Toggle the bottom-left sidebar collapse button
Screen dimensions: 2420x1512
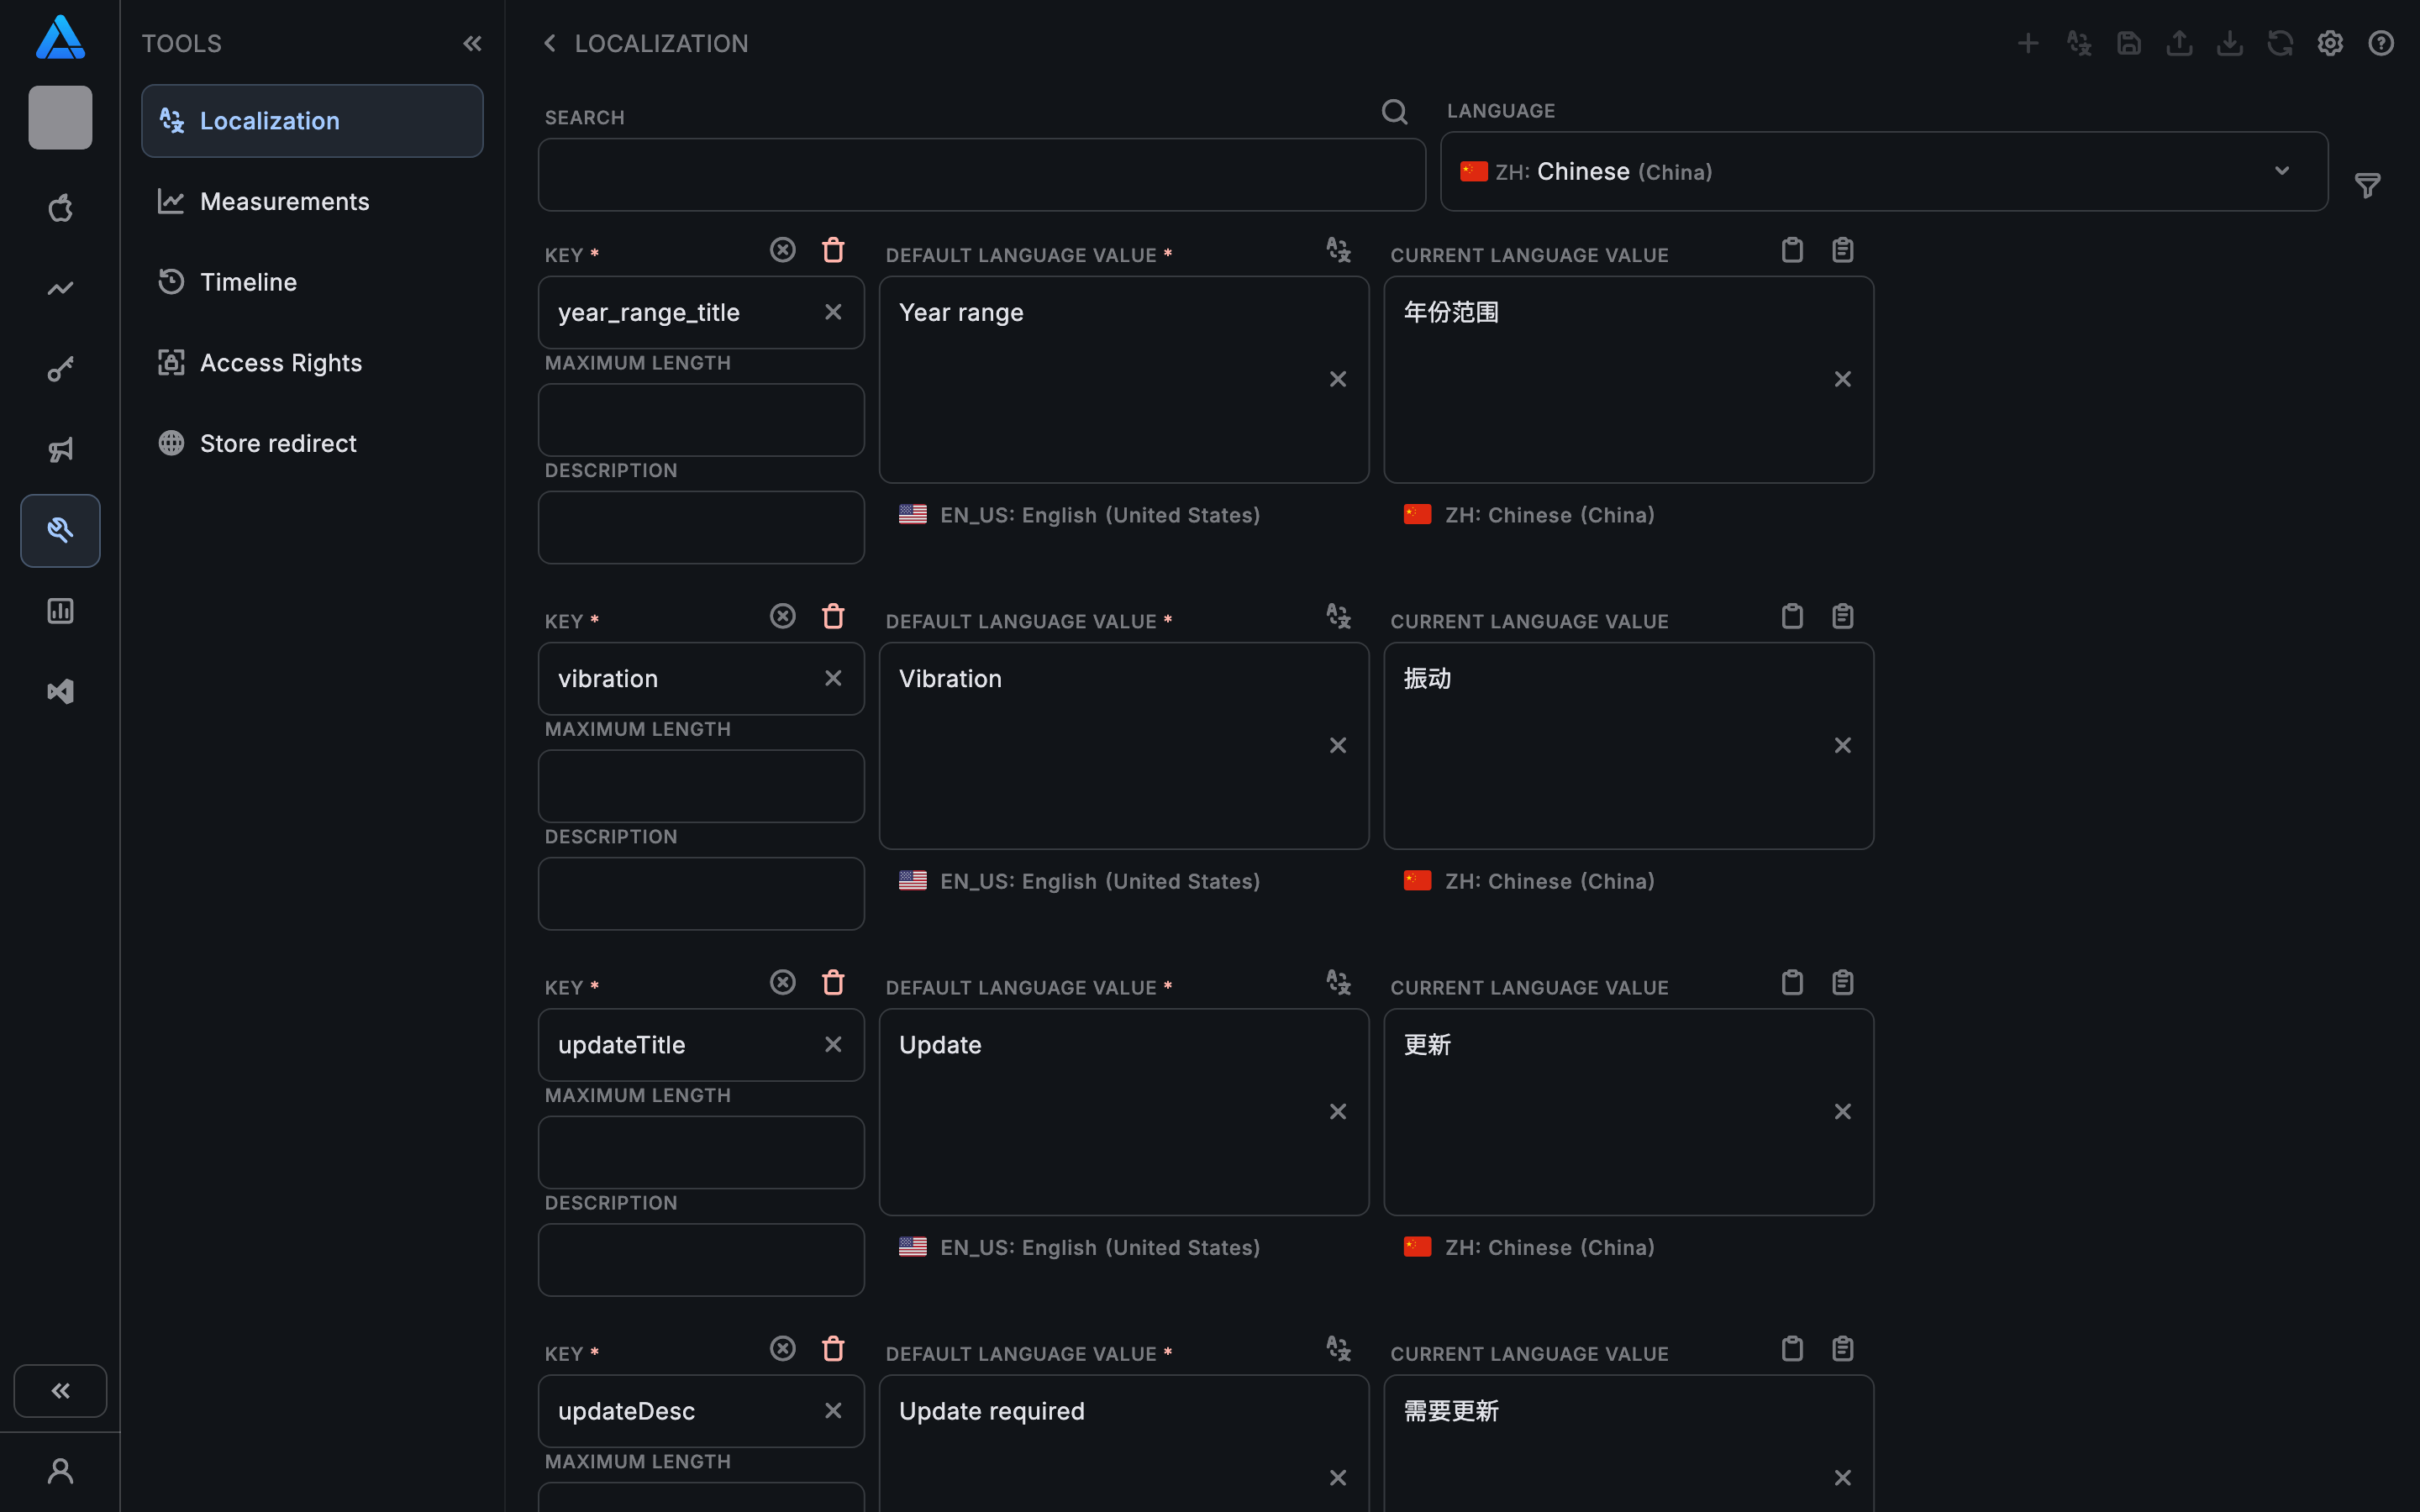60,1390
